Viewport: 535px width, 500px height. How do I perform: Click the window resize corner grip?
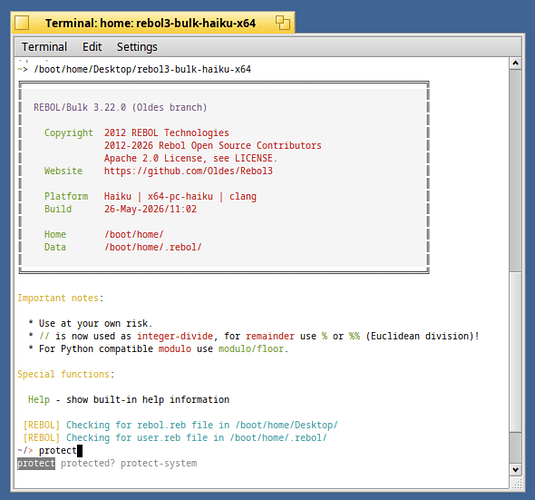(517, 484)
